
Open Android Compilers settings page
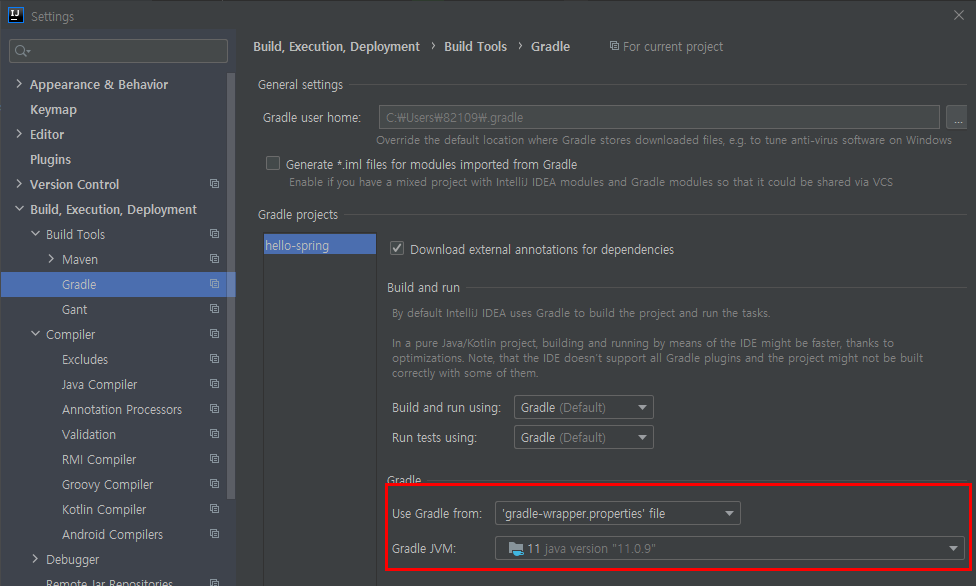(x=113, y=534)
